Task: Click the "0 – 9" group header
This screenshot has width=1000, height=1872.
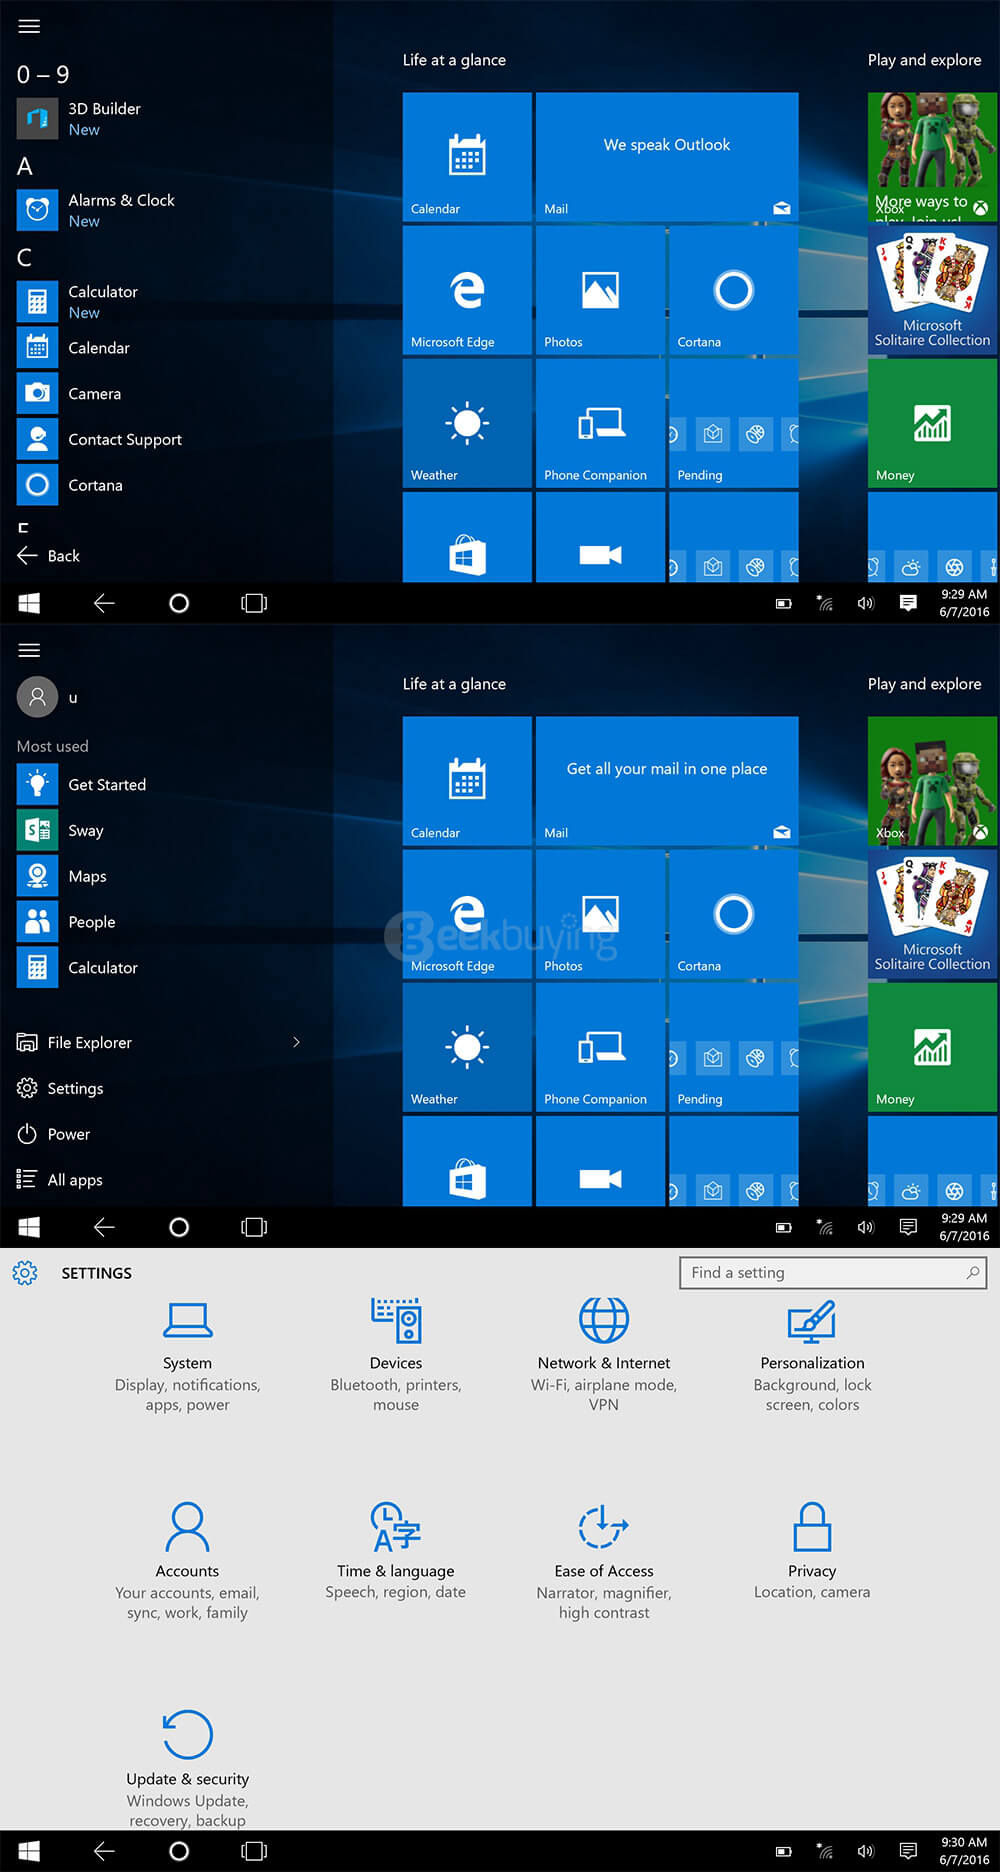Action: [x=43, y=75]
